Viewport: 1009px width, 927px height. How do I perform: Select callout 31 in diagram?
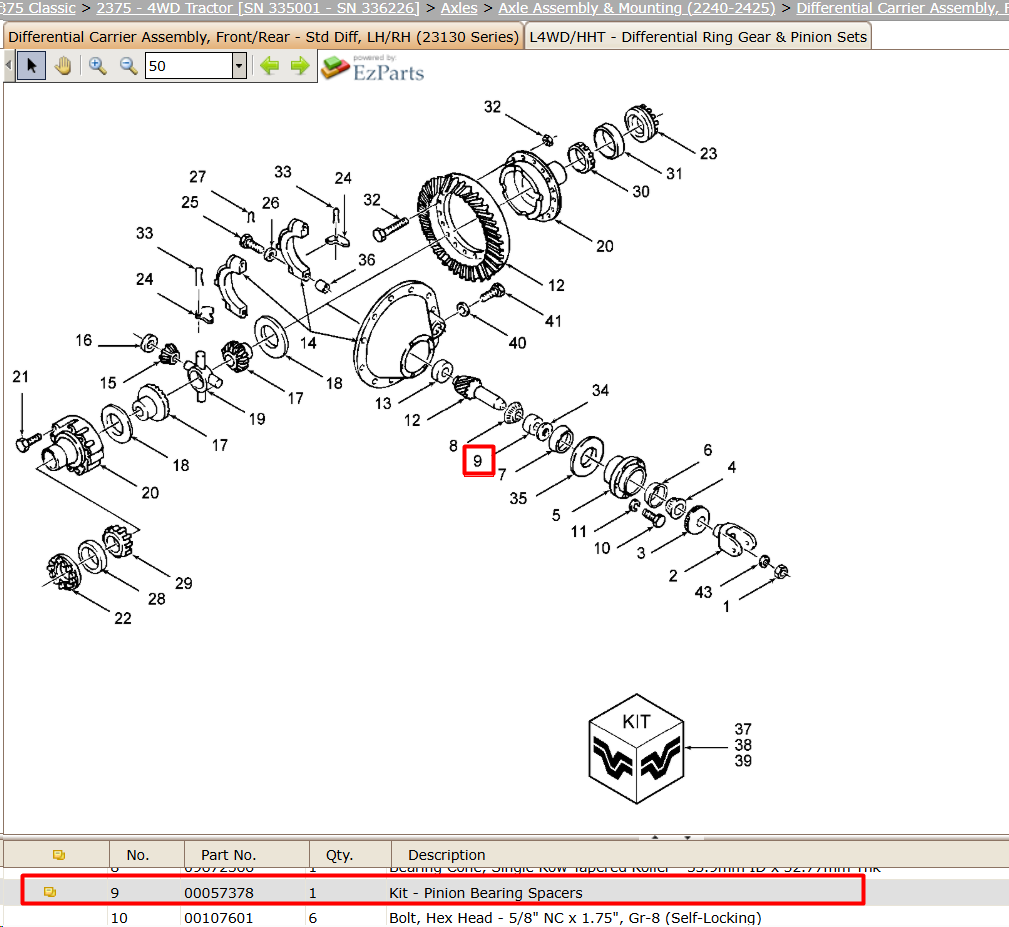tap(674, 174)
